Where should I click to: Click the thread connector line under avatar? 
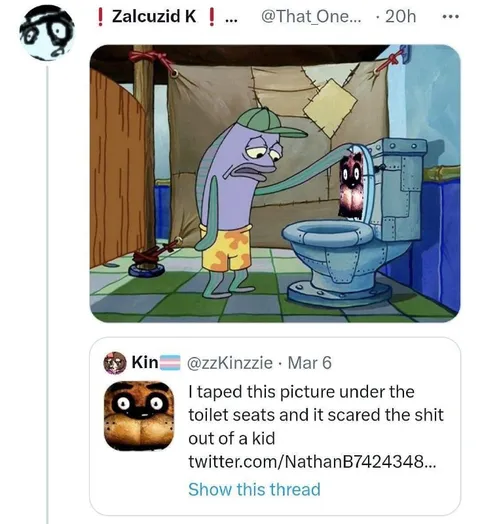47,294
